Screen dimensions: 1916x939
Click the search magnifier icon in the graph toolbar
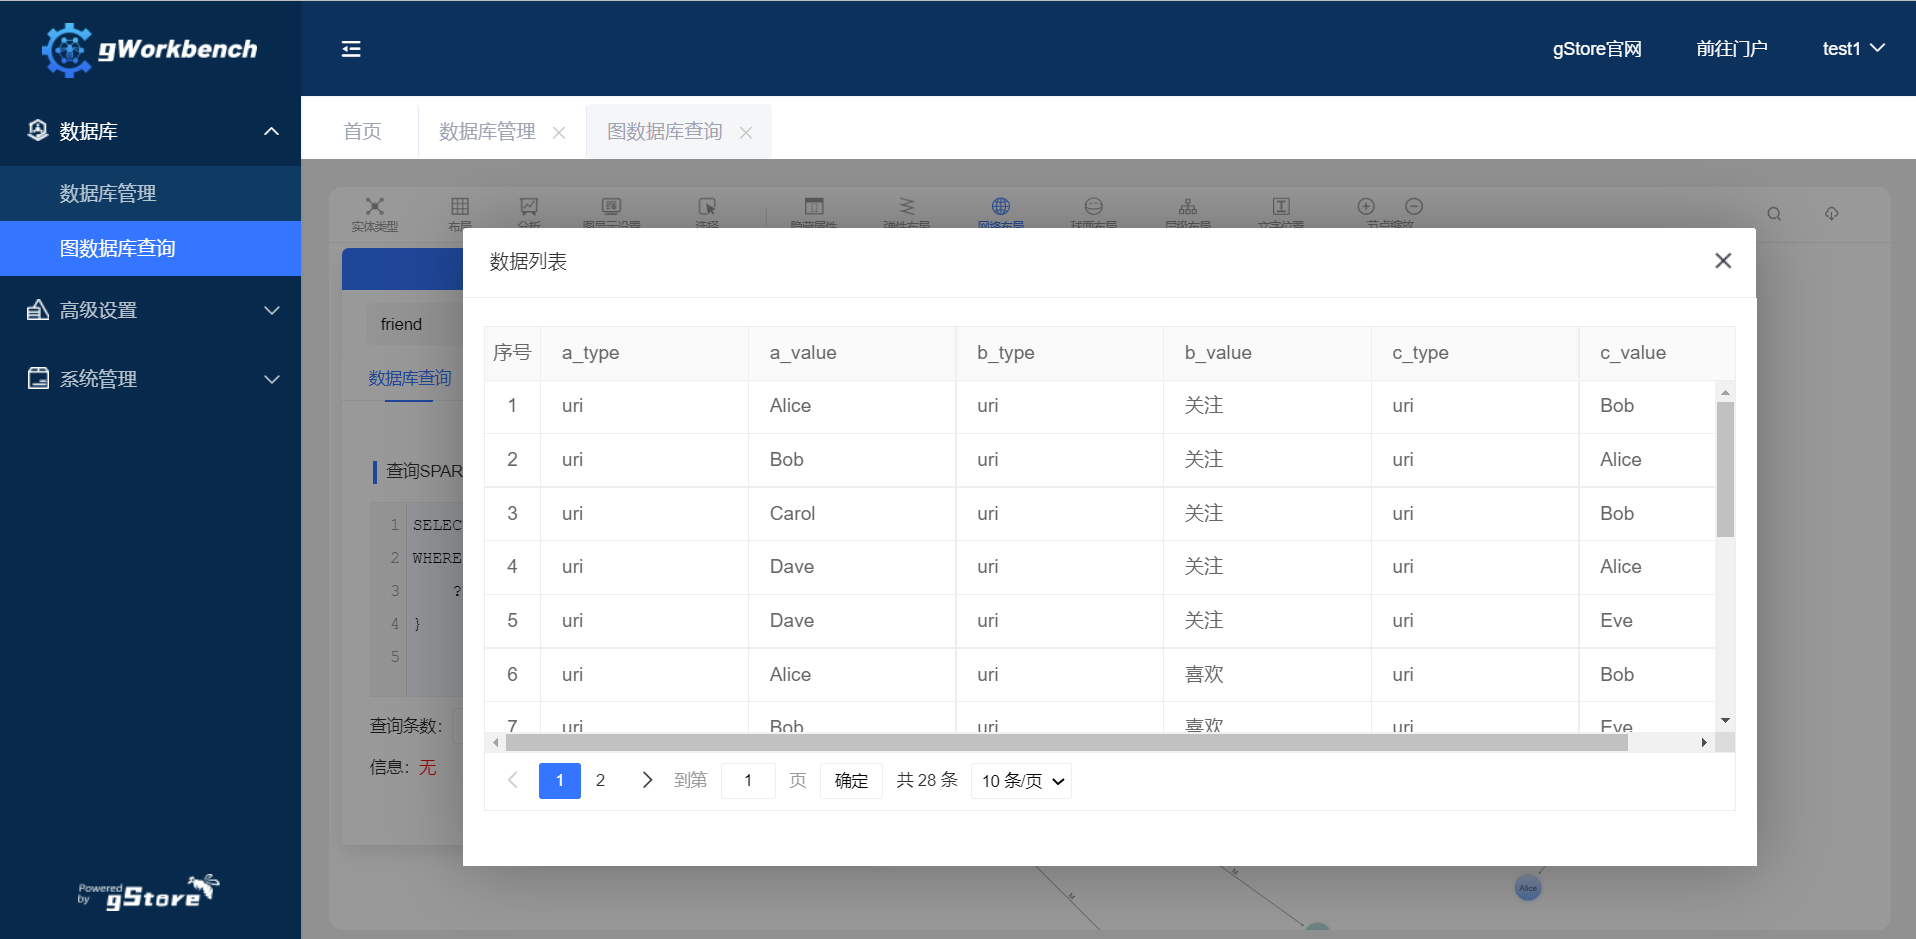click(x=1774, y=214)
